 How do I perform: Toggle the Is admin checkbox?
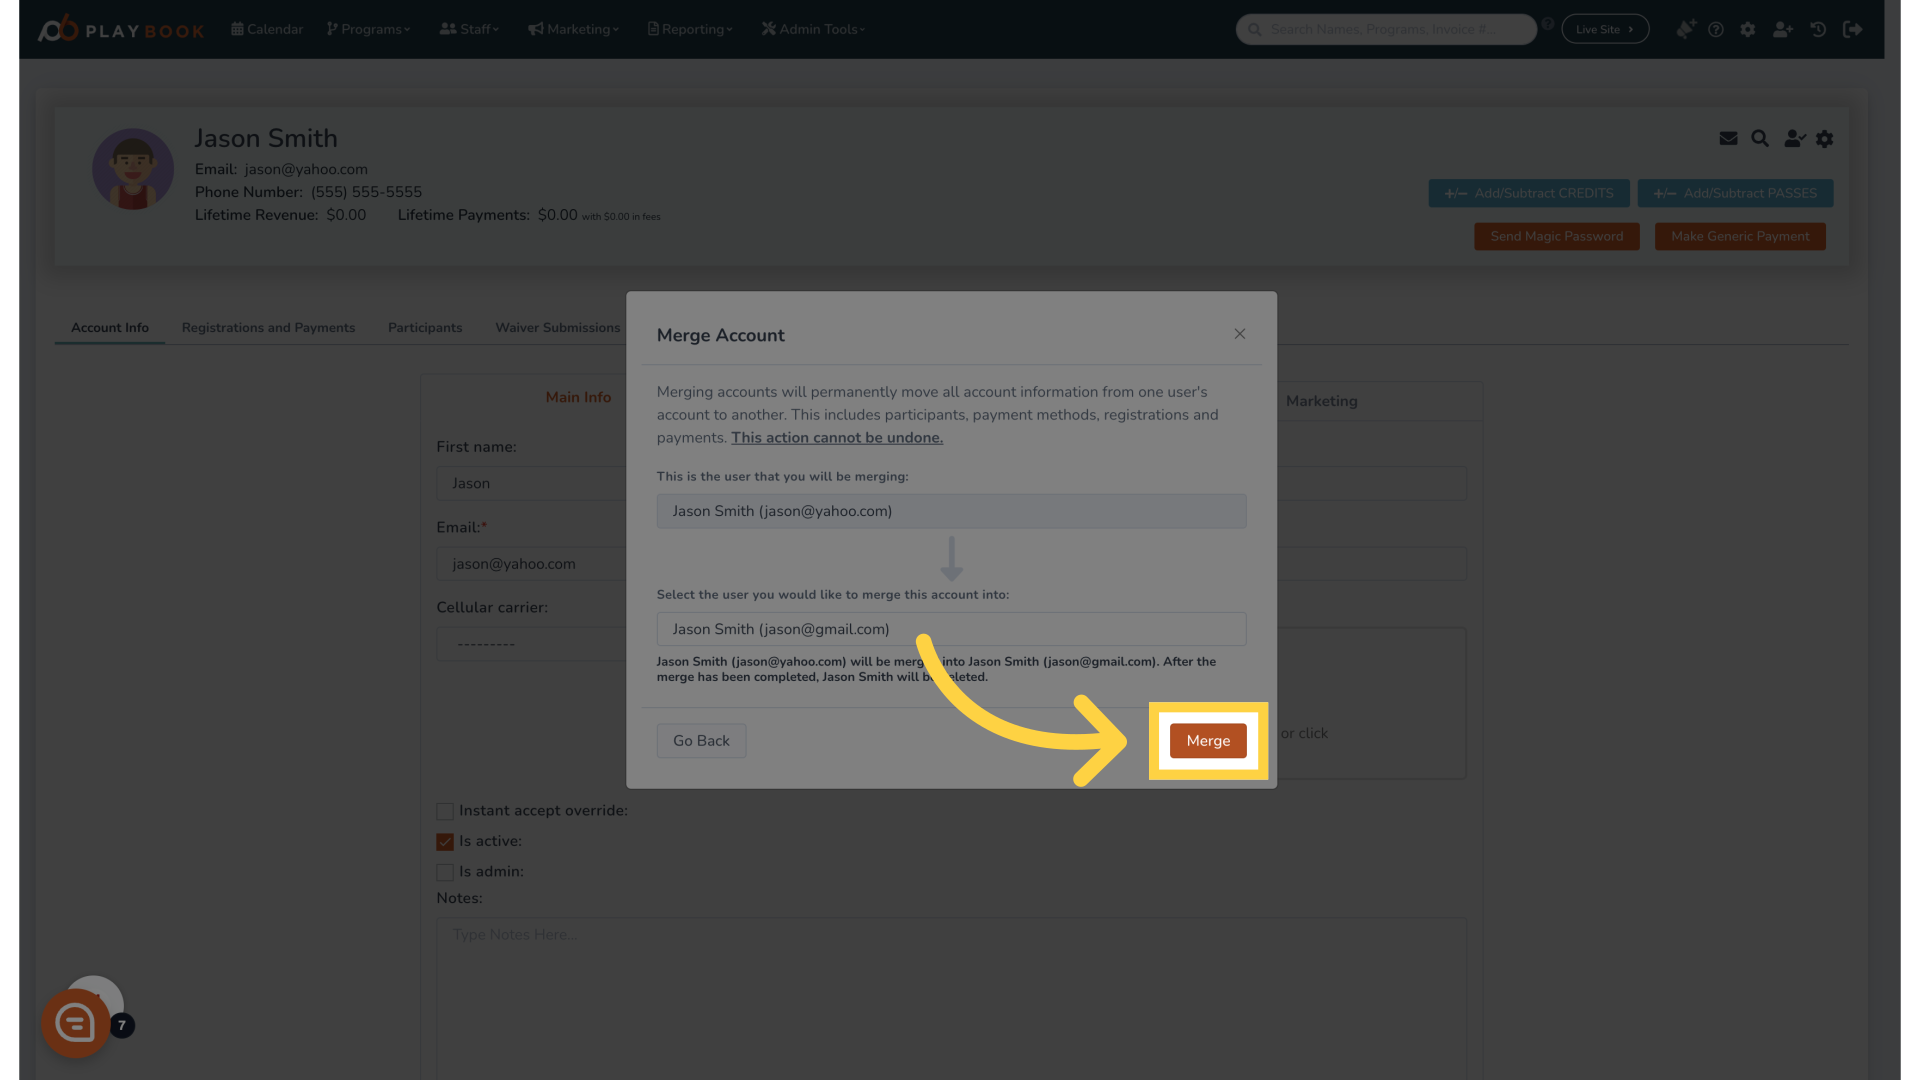[444, 872]
